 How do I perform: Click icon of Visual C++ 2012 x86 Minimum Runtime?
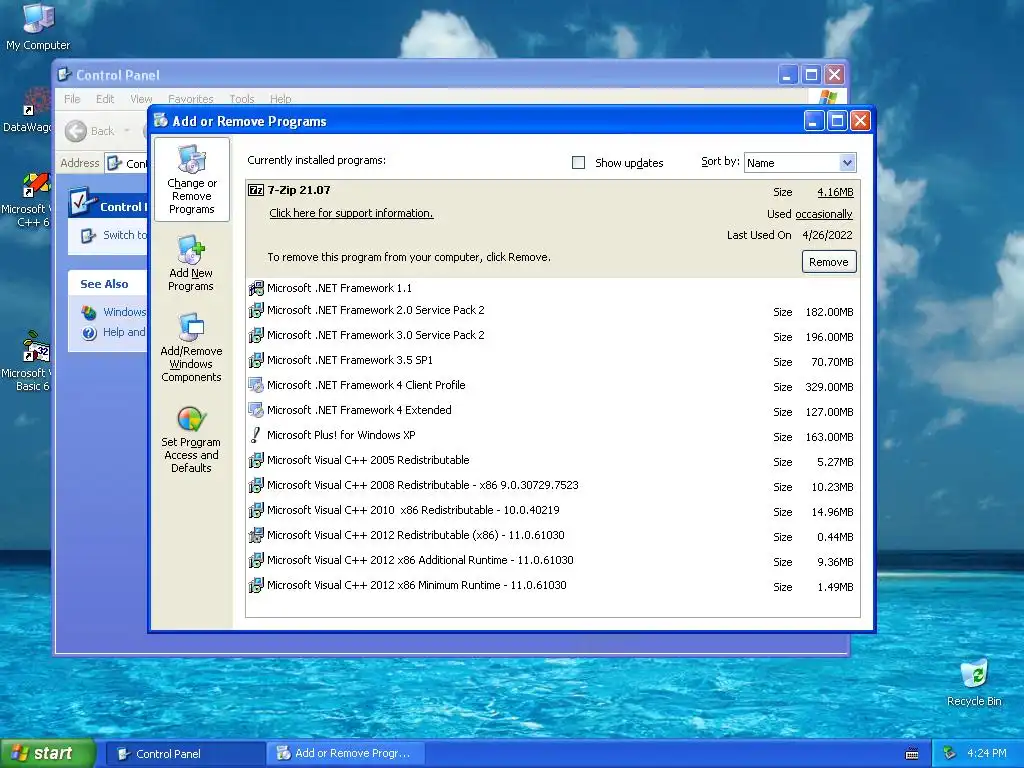(256, 585)
